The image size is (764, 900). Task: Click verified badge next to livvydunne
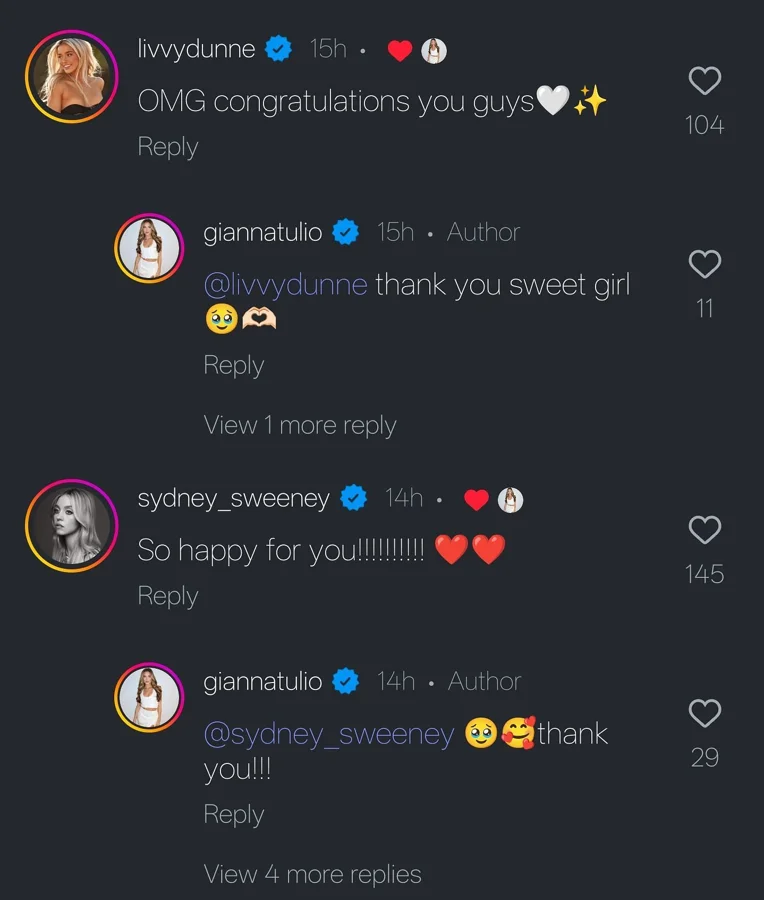click(x=278, y=49)
